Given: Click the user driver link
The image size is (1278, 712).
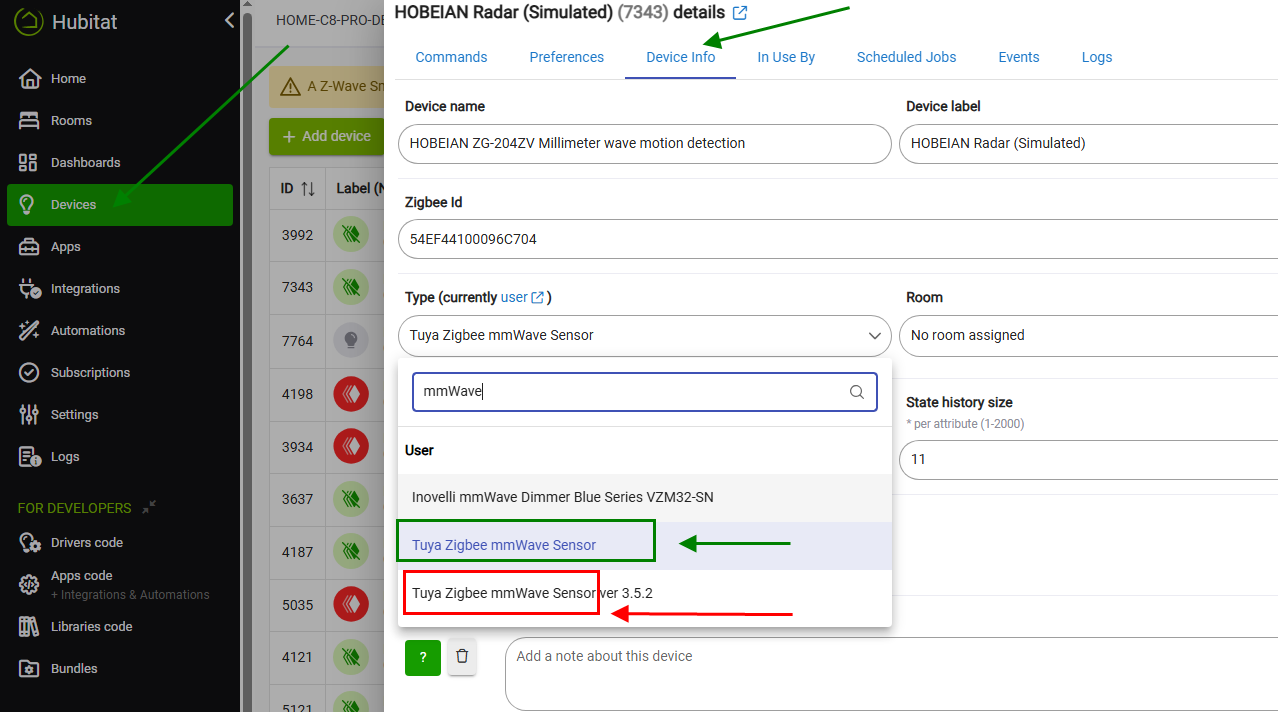Looking at the screenshot, I should (514, 297).
